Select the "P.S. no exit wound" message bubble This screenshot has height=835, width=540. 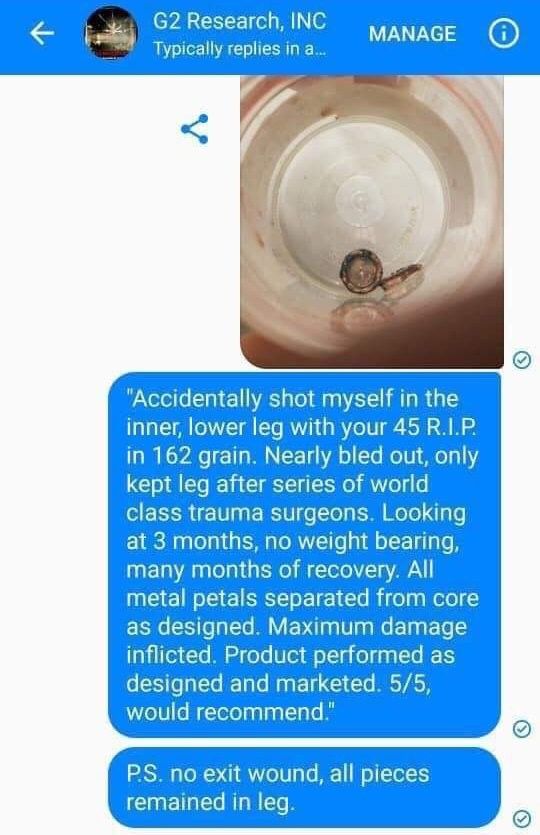pyautogui.click(x=304, y=788)
